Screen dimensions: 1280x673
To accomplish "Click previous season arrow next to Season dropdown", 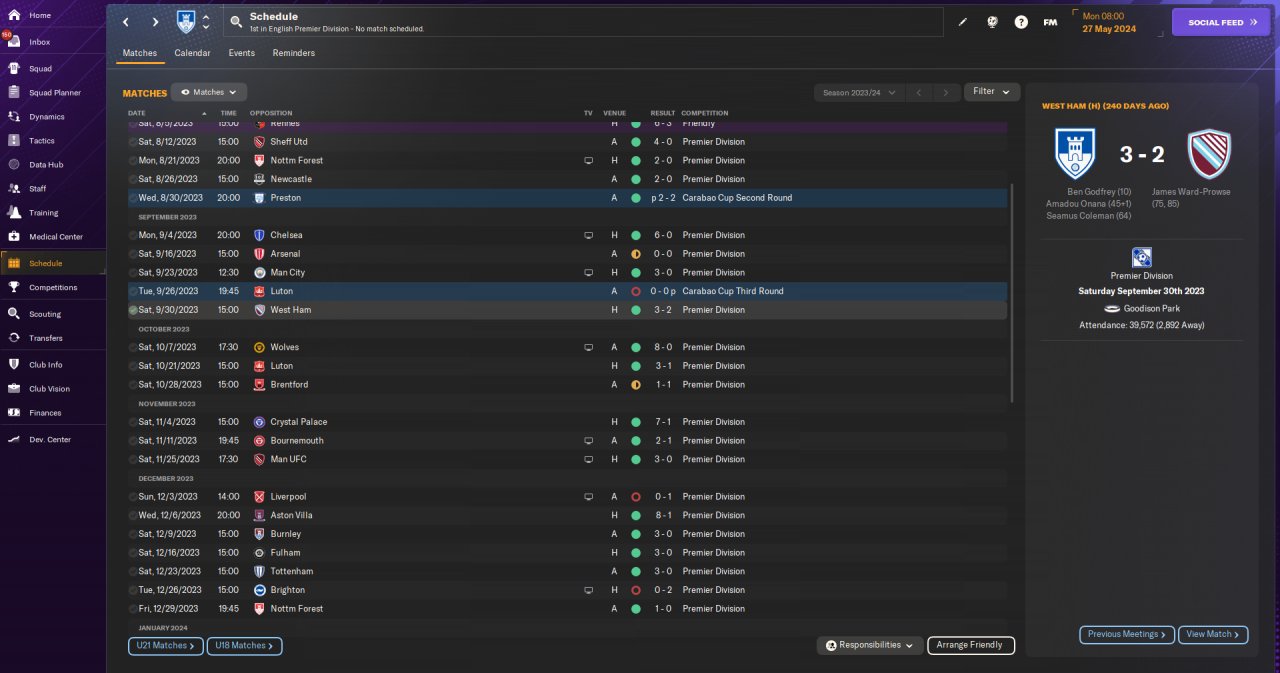I will click(919, 92).
